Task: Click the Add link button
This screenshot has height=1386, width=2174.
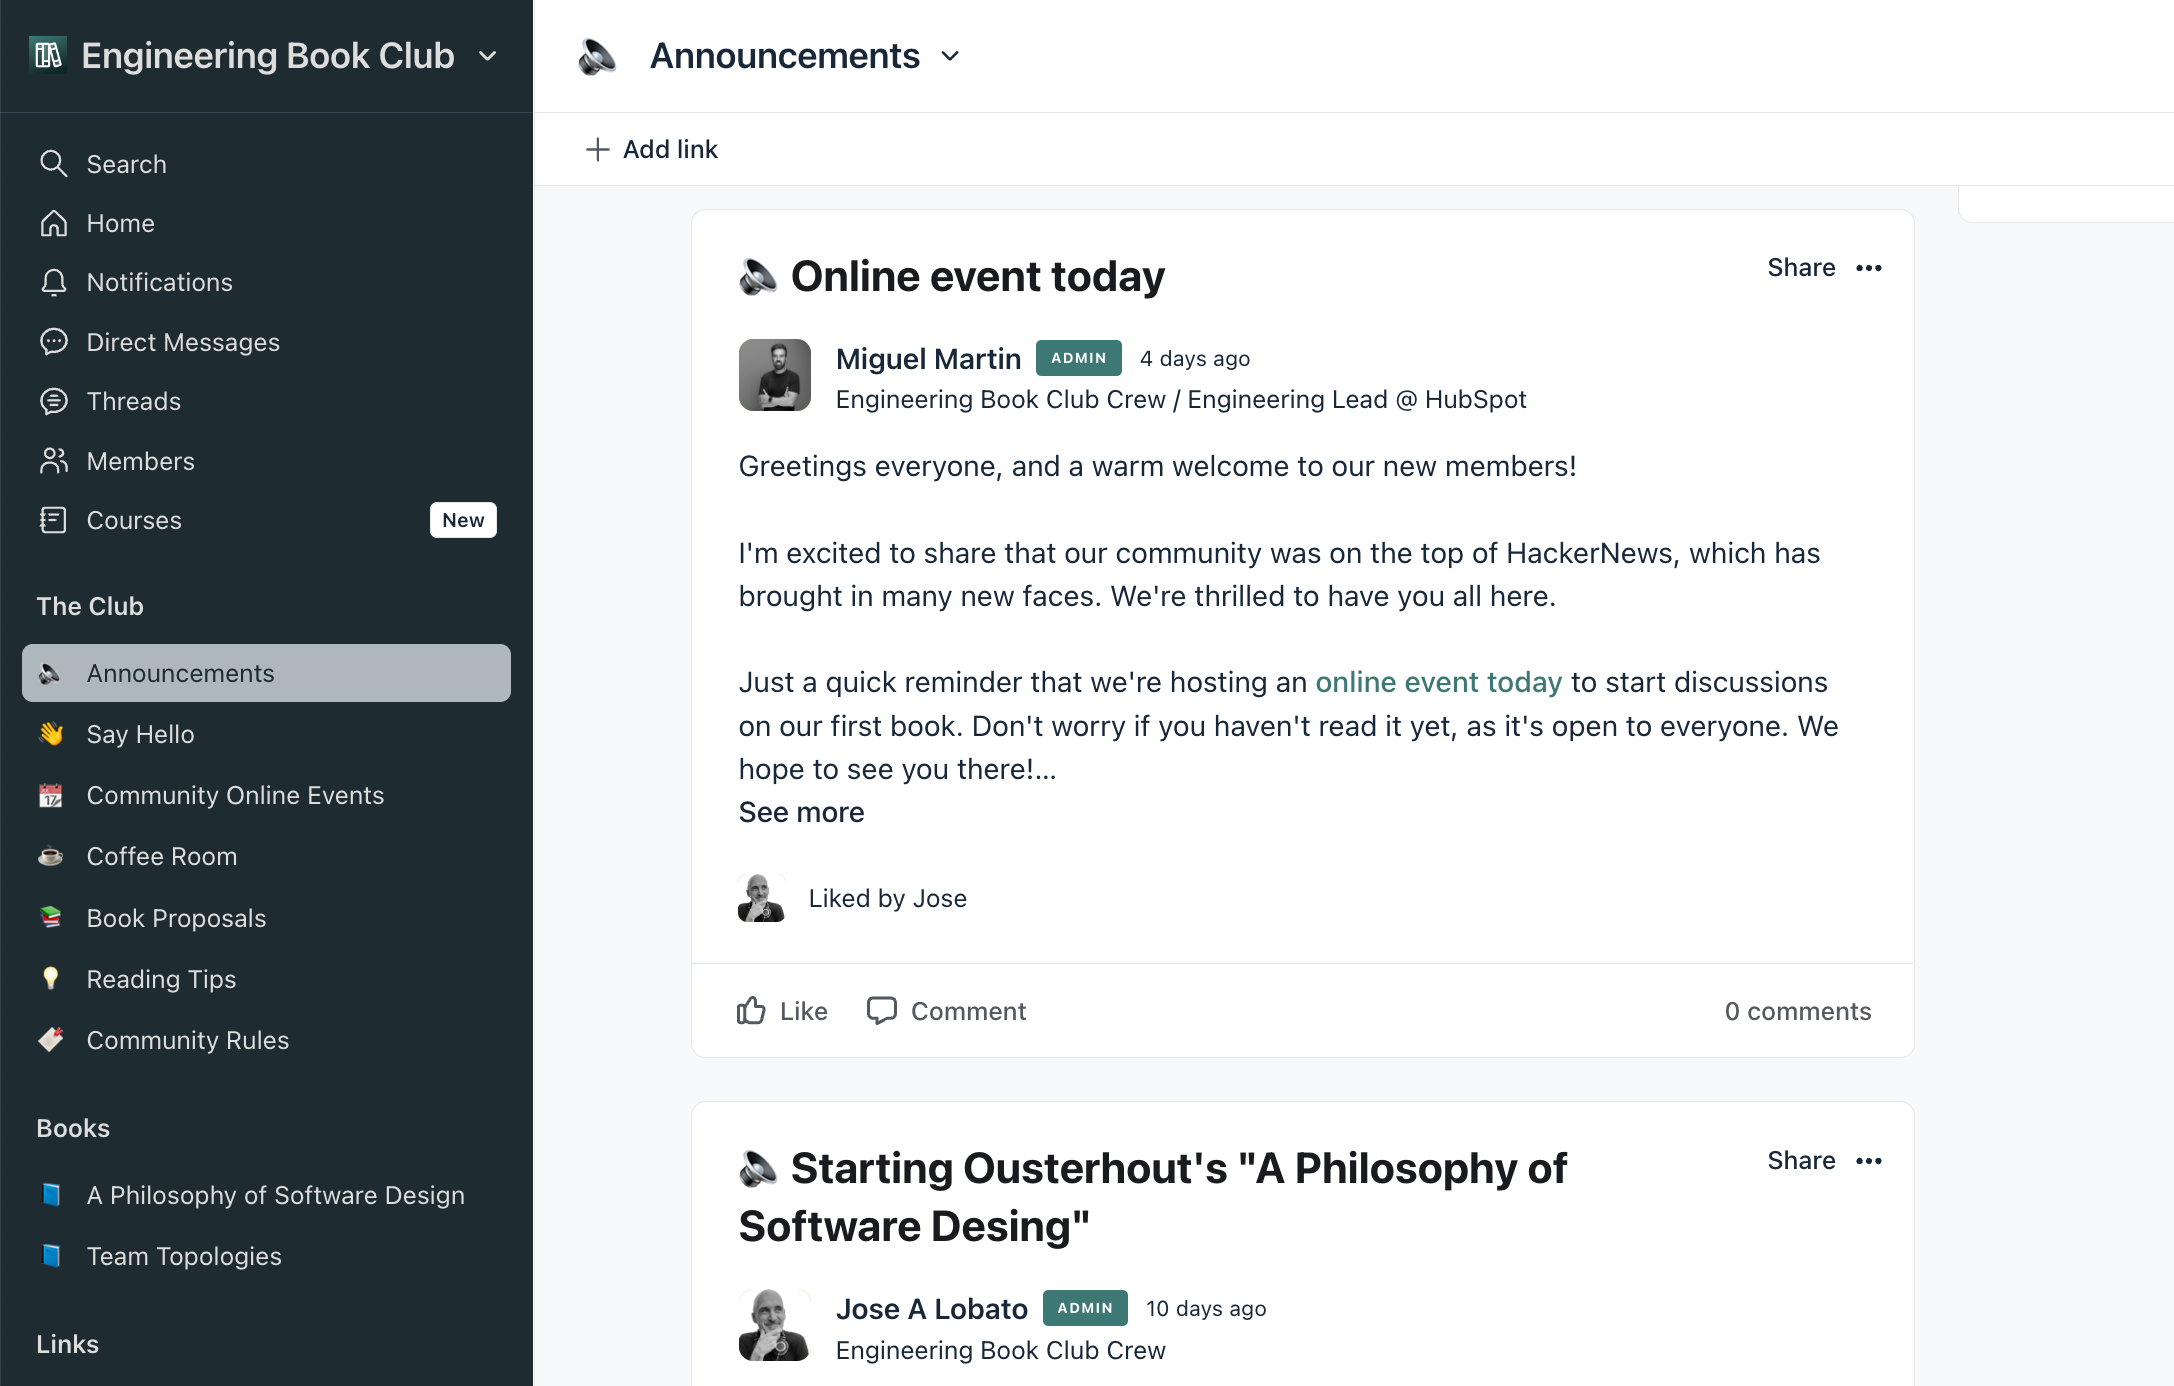Action: tap(651, 149)
